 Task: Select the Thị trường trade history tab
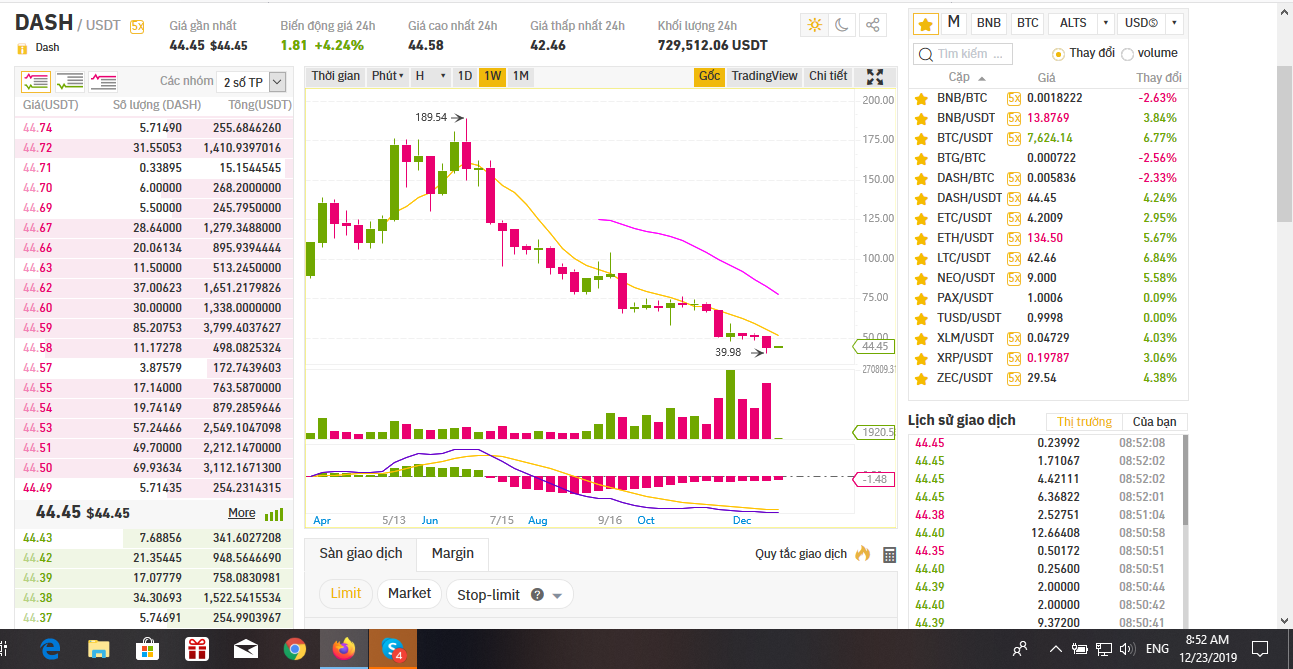[x=1084, y=422]
